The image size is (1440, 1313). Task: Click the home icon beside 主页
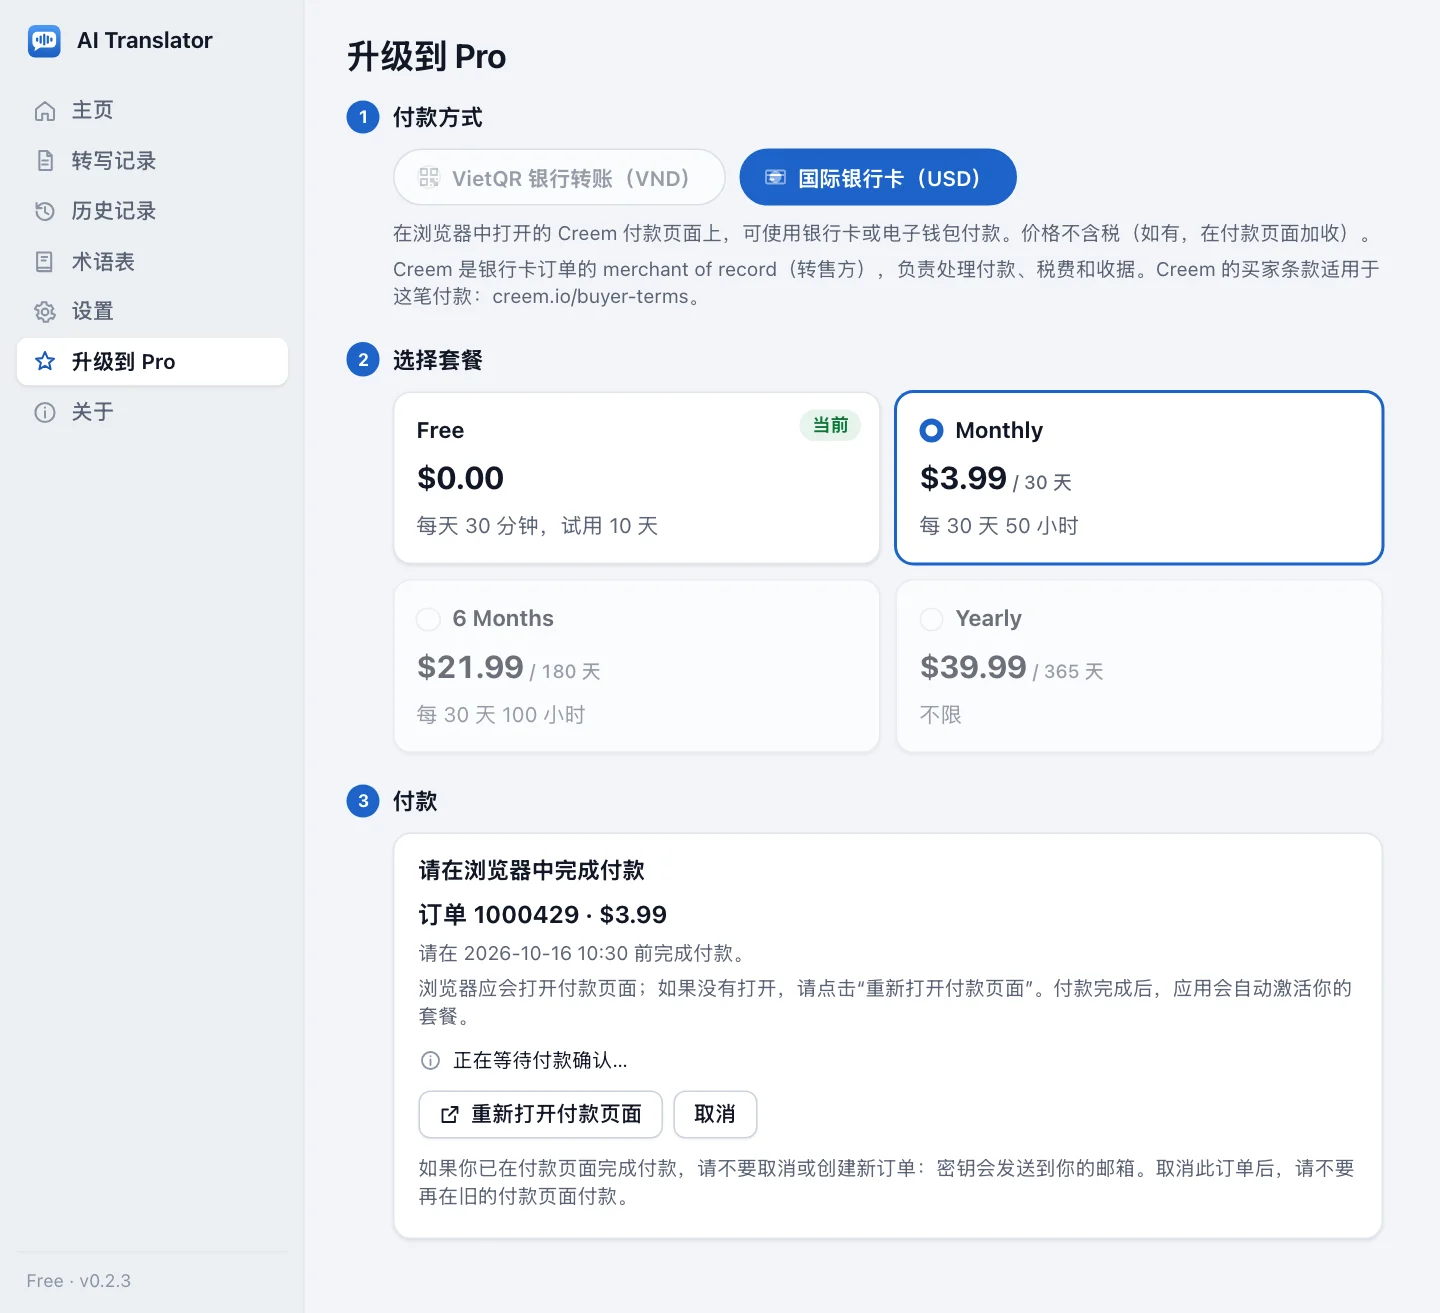click(x=45, y=111)
